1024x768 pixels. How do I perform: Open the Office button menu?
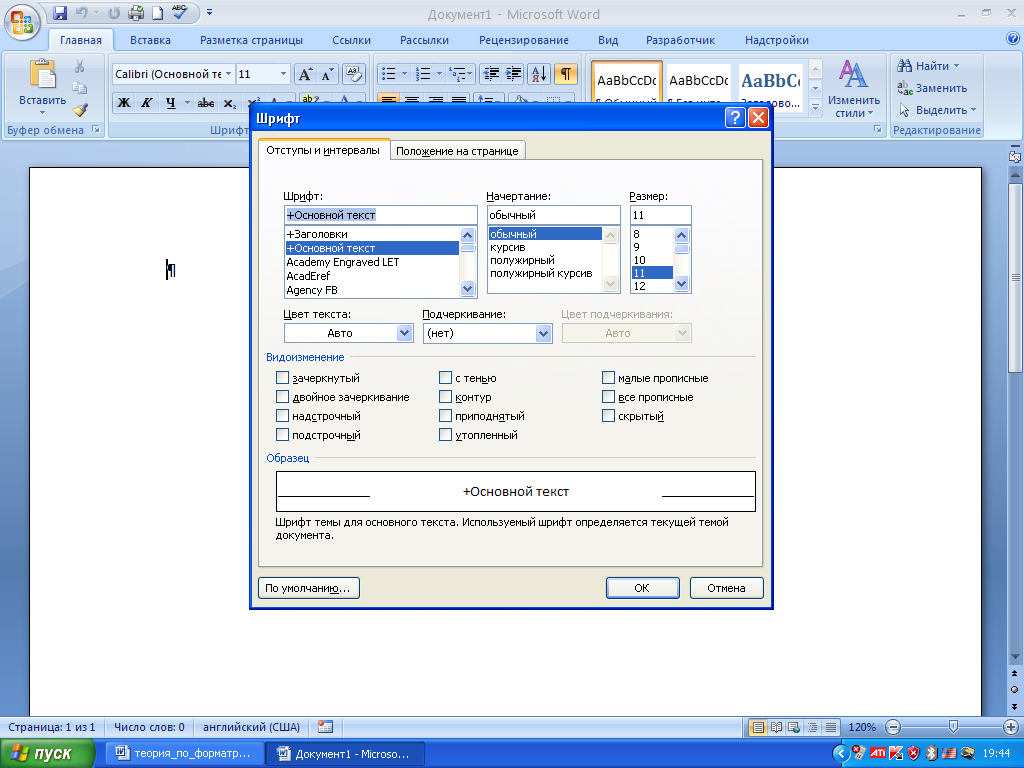point(22,22)
